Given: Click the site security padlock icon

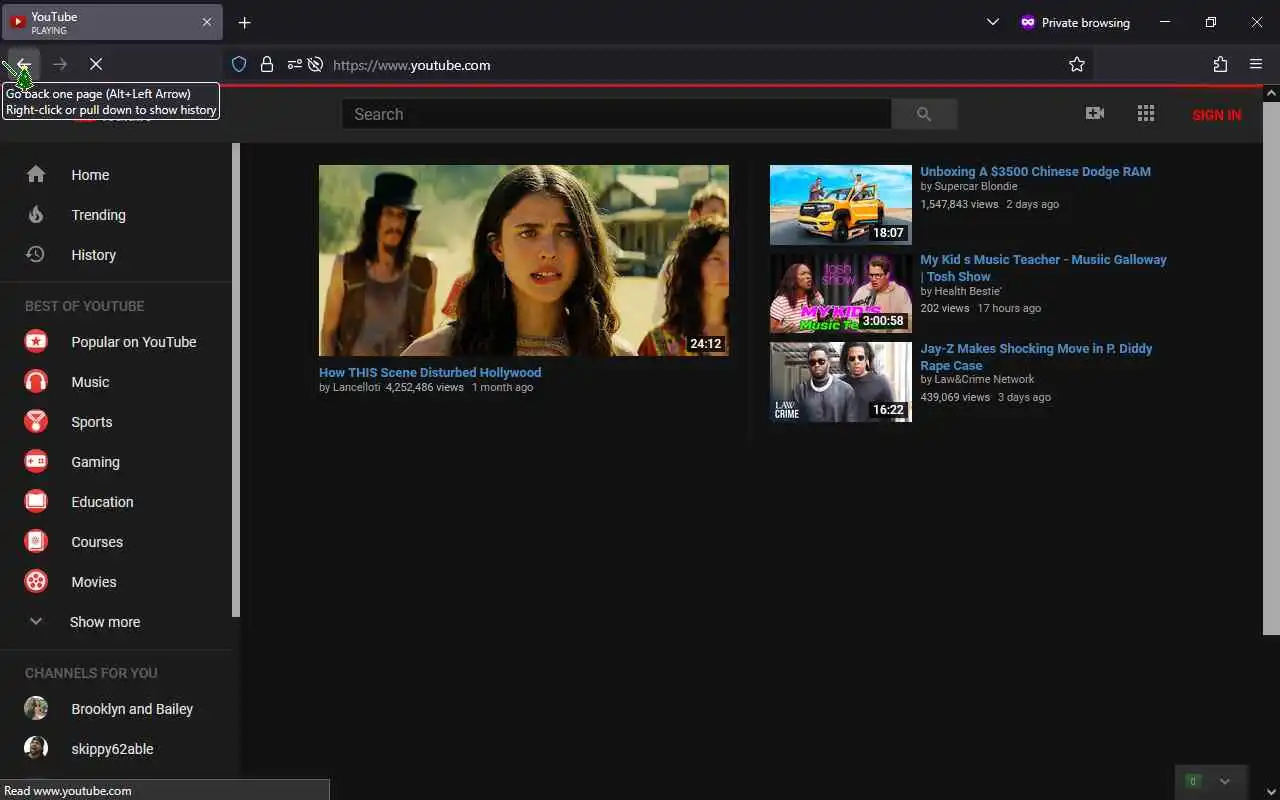Looking at the screenshot, I should [267, 64].
